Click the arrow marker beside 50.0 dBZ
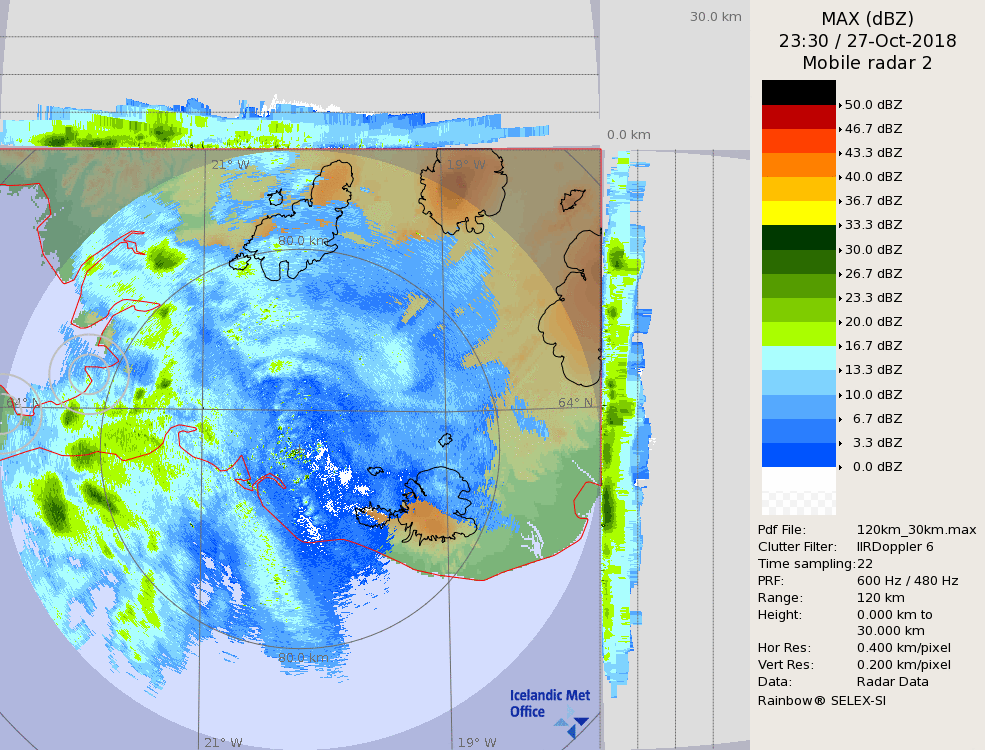Screen dimensions: 985x750 point(840,105)
